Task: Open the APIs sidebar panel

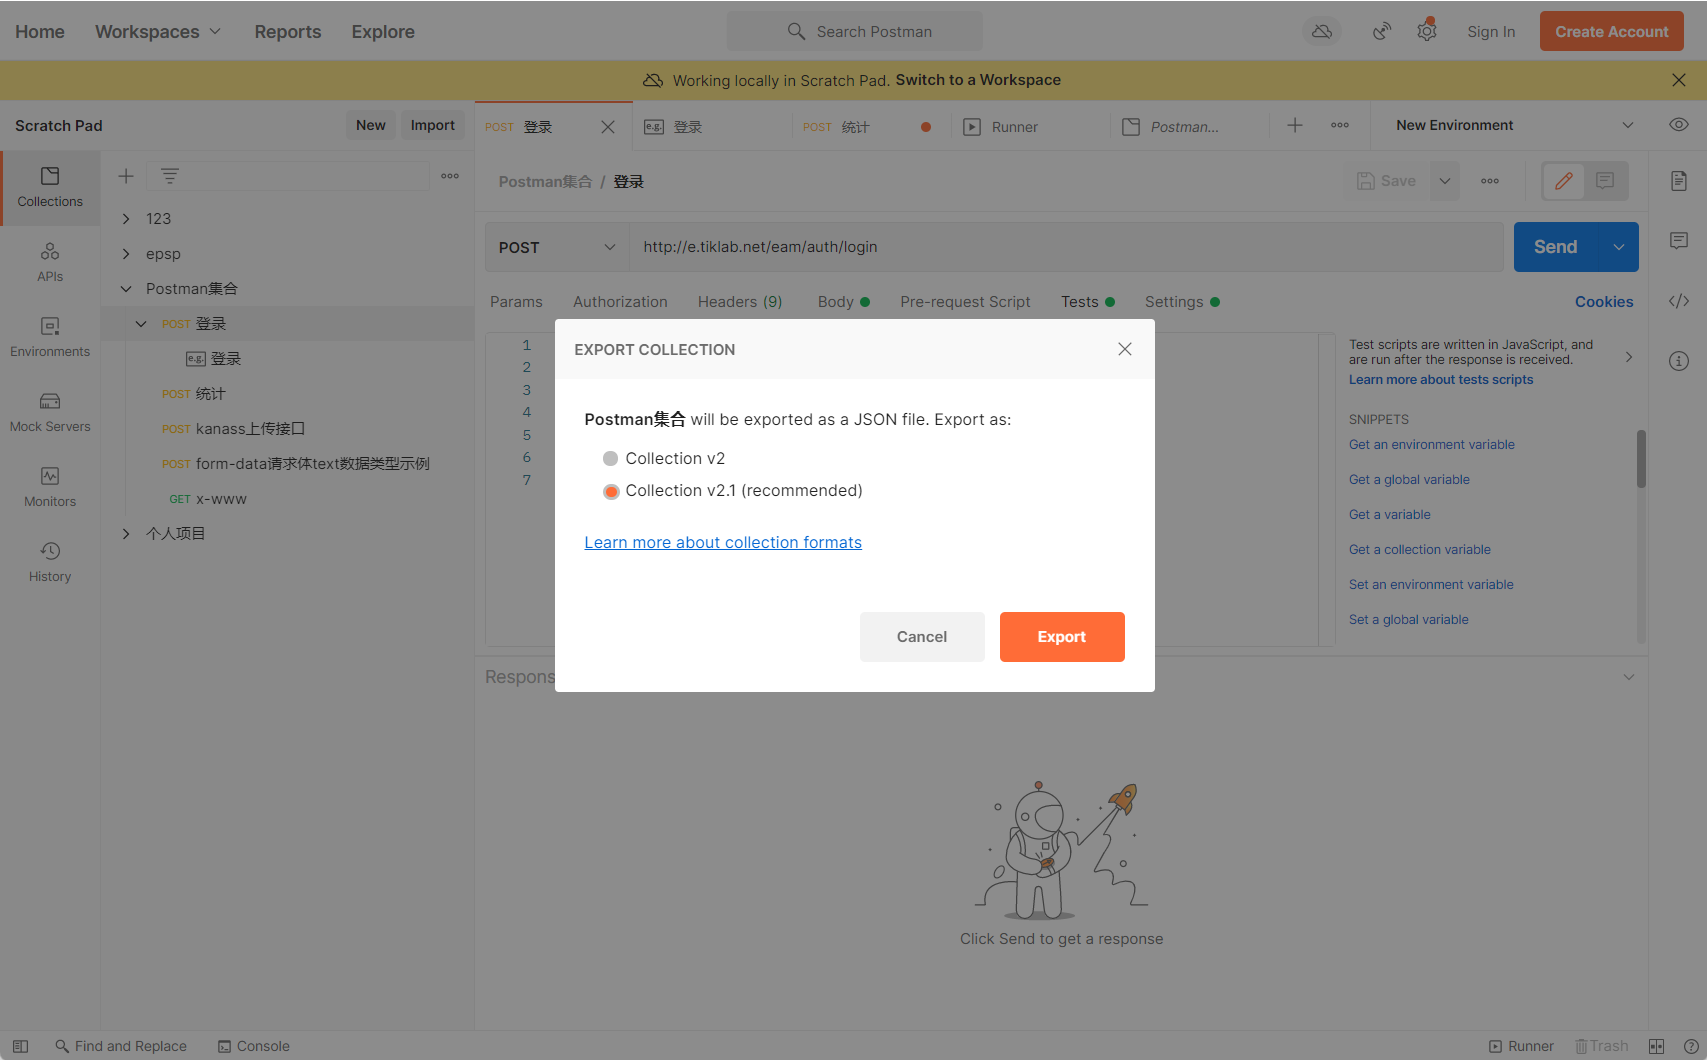Action: [50, 263]
